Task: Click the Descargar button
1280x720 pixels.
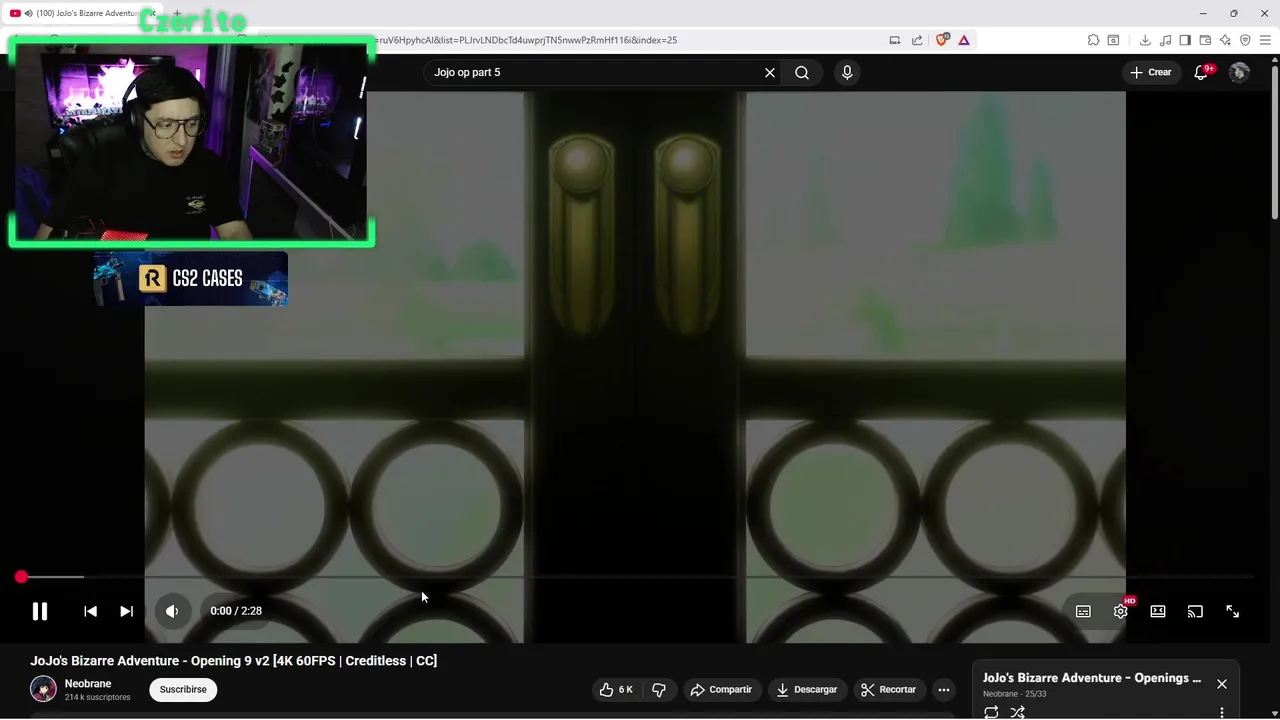Action: (806, 689)
